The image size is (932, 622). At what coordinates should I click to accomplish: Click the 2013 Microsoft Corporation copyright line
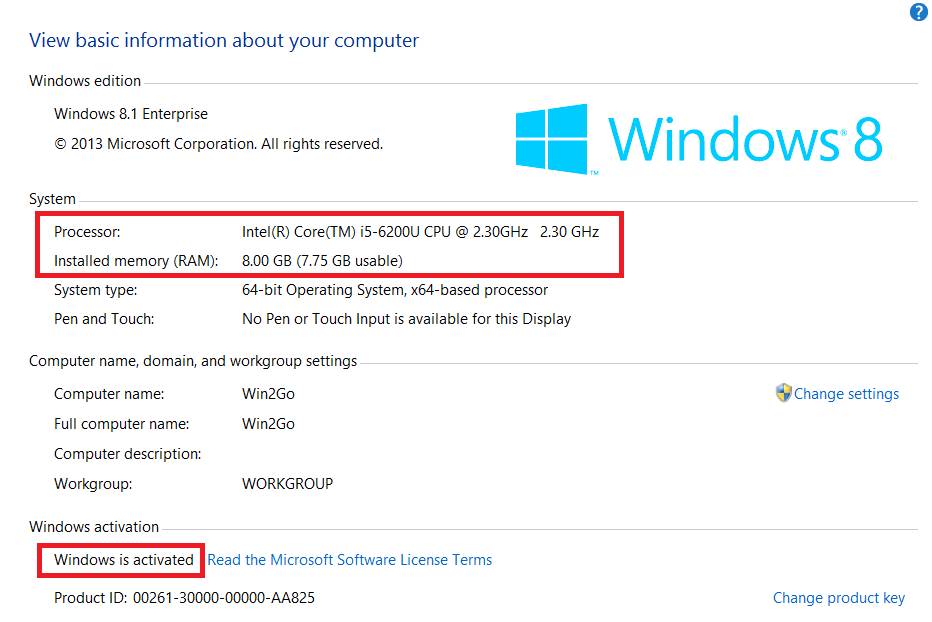click(x=219, y=144)
